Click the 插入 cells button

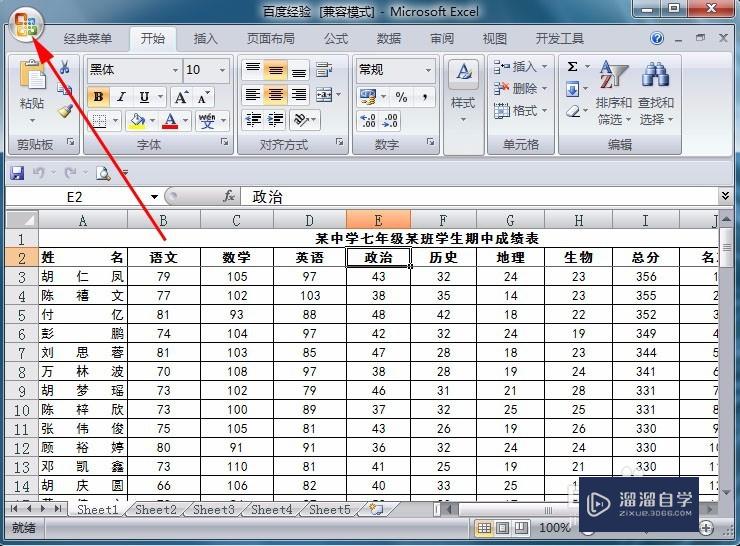coord(521,67)
